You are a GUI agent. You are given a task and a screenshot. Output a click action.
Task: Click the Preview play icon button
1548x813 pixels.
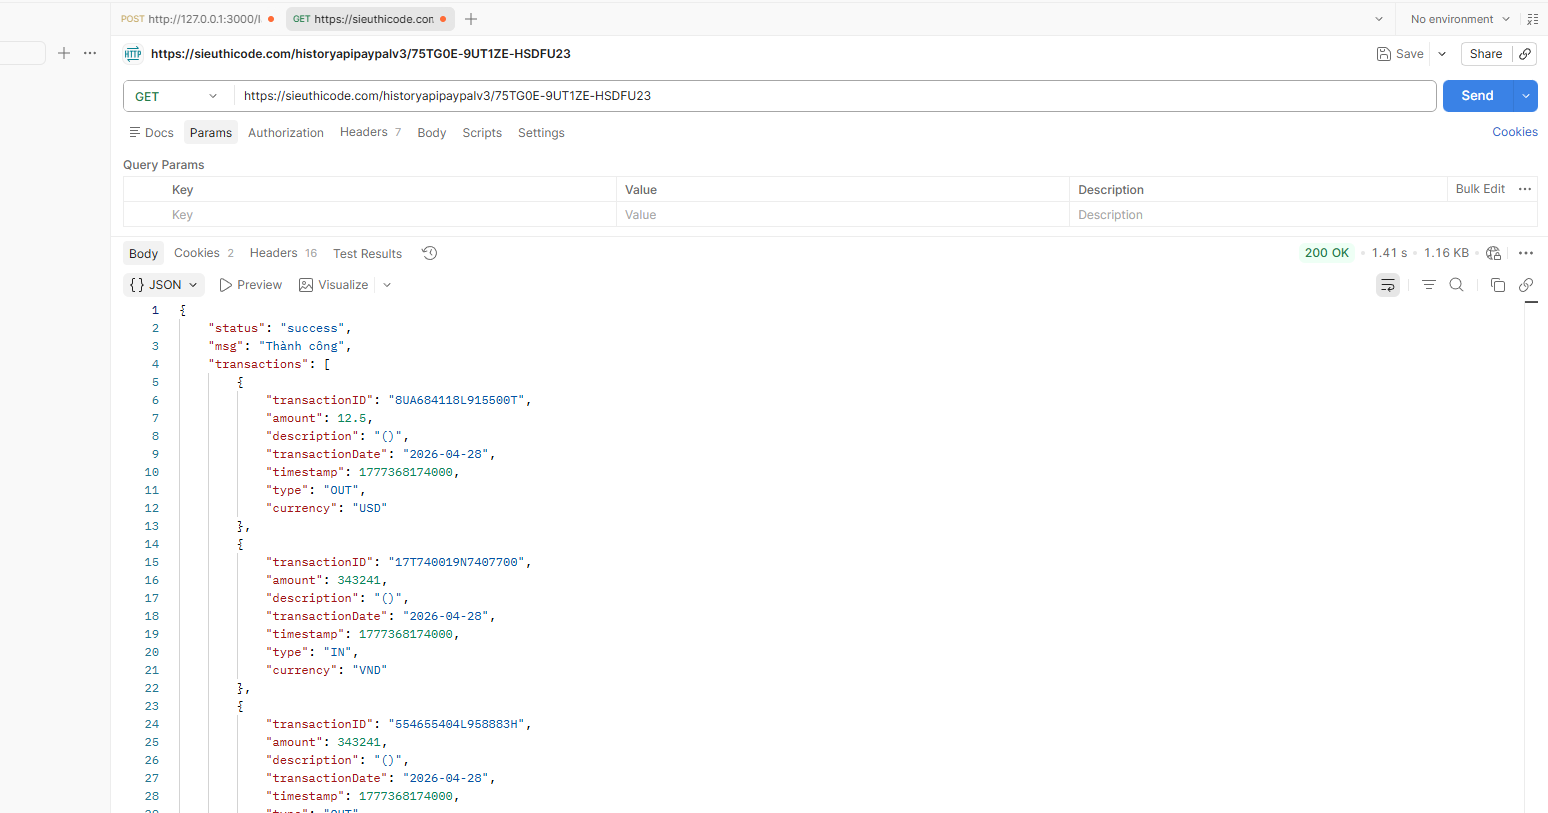coord(250,285)
